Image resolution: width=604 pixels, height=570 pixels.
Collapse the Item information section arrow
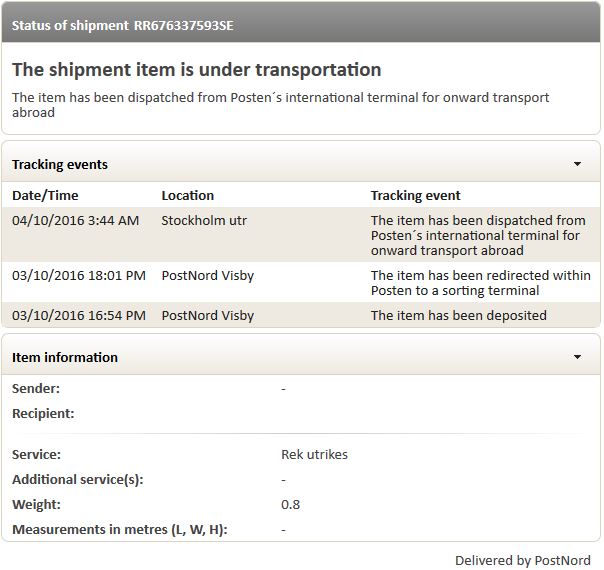(577, 357)
